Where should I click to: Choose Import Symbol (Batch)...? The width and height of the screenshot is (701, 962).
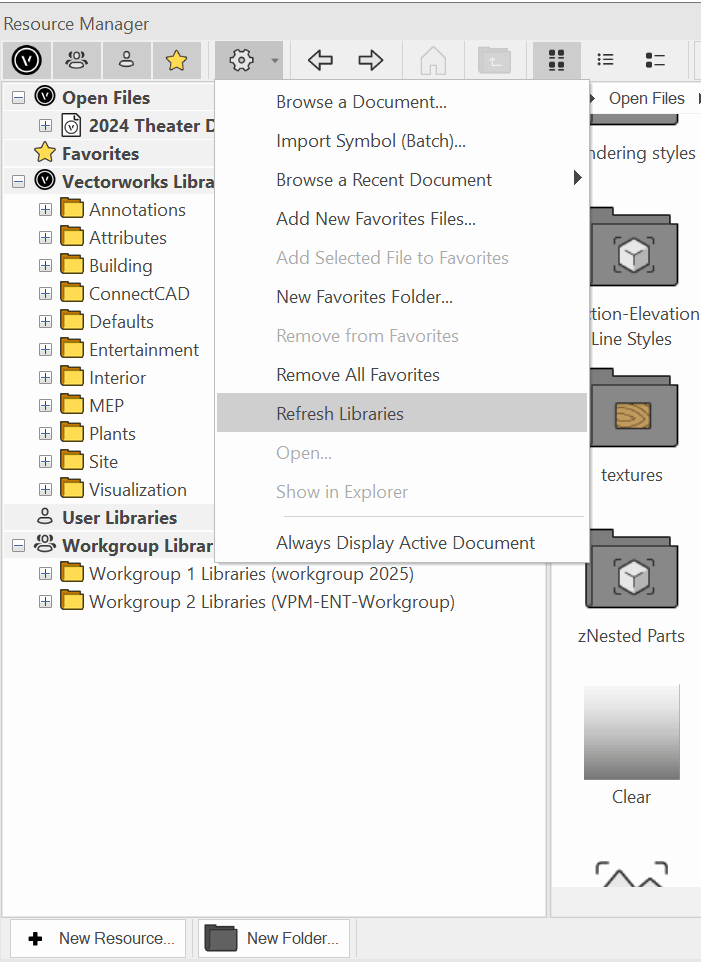pyautogui.click(x=402, y=140)
